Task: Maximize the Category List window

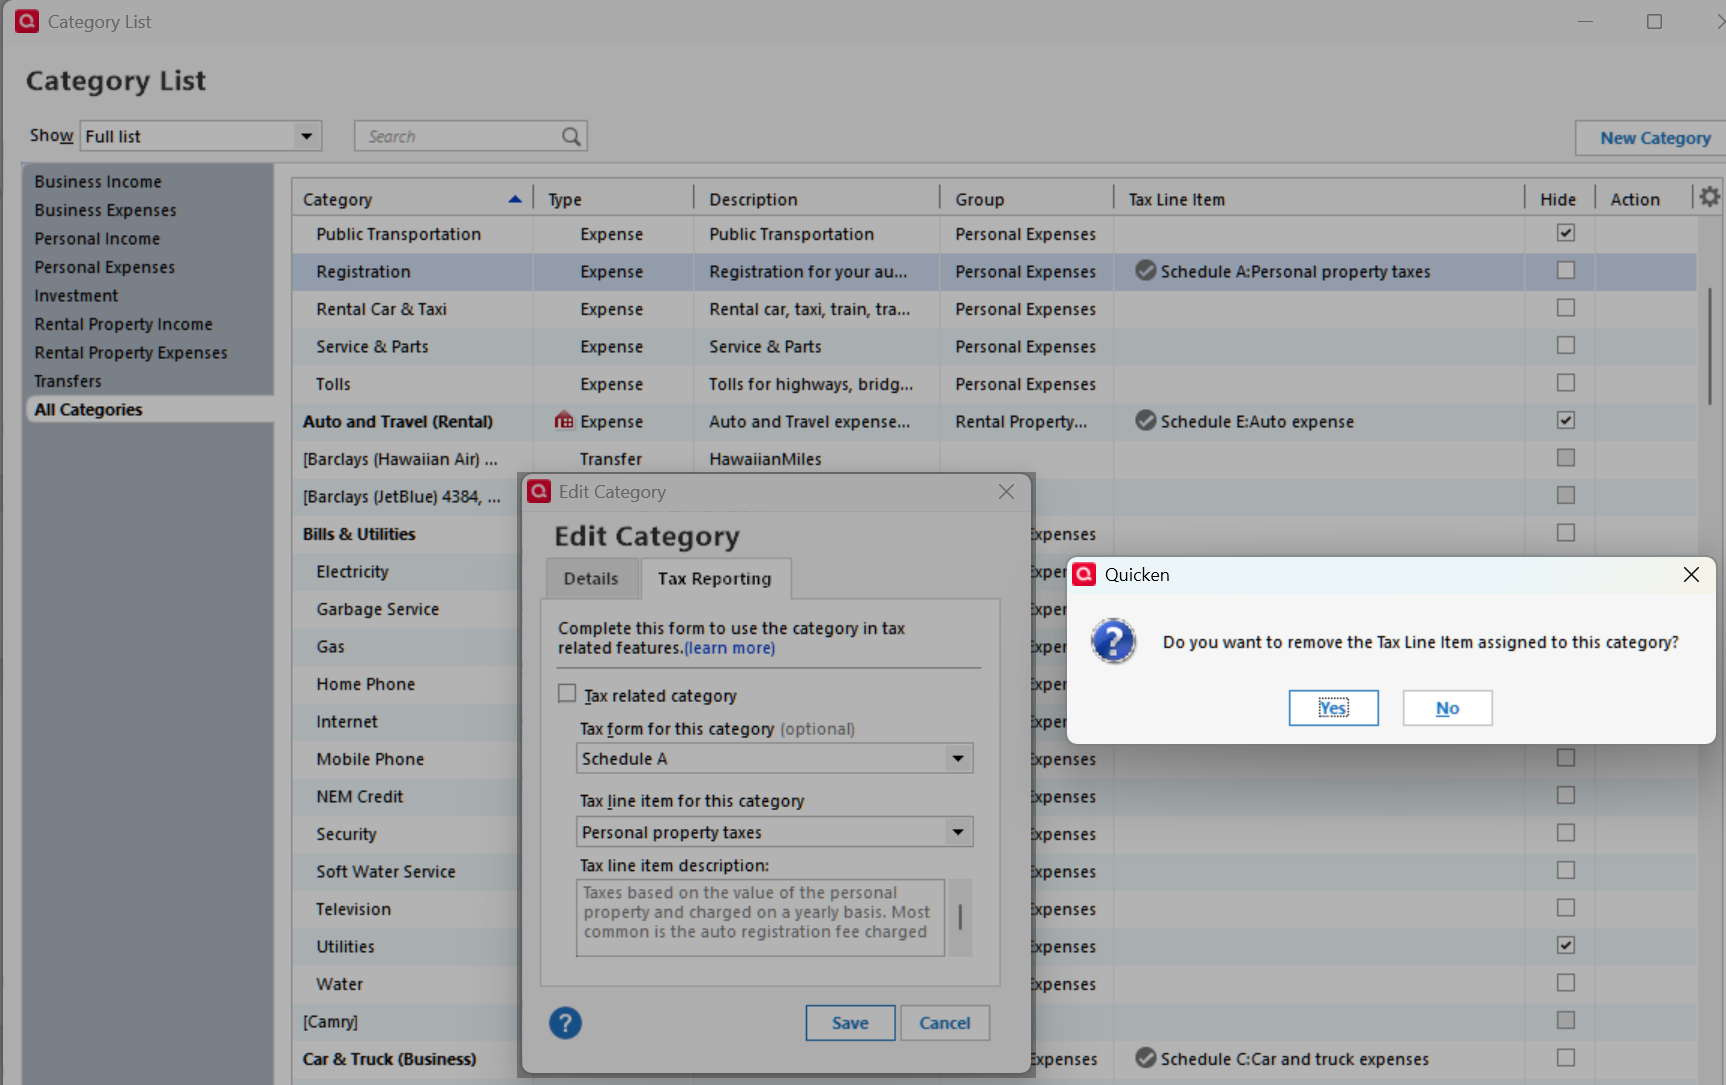Action: (x=1654, y=21)
